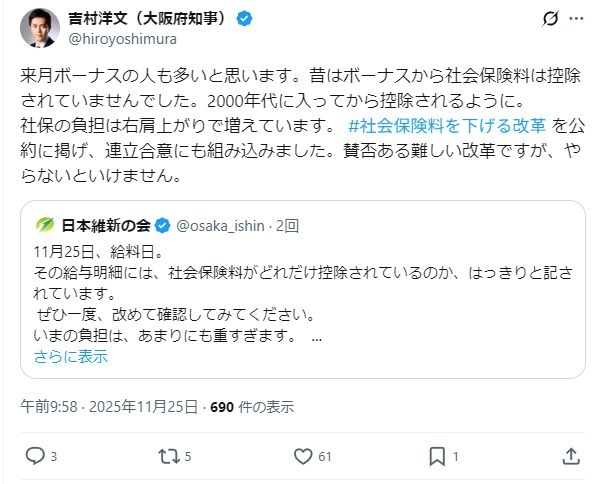
Task: Open the more options ellipsis menu
Action: click(x=574, y=19)
